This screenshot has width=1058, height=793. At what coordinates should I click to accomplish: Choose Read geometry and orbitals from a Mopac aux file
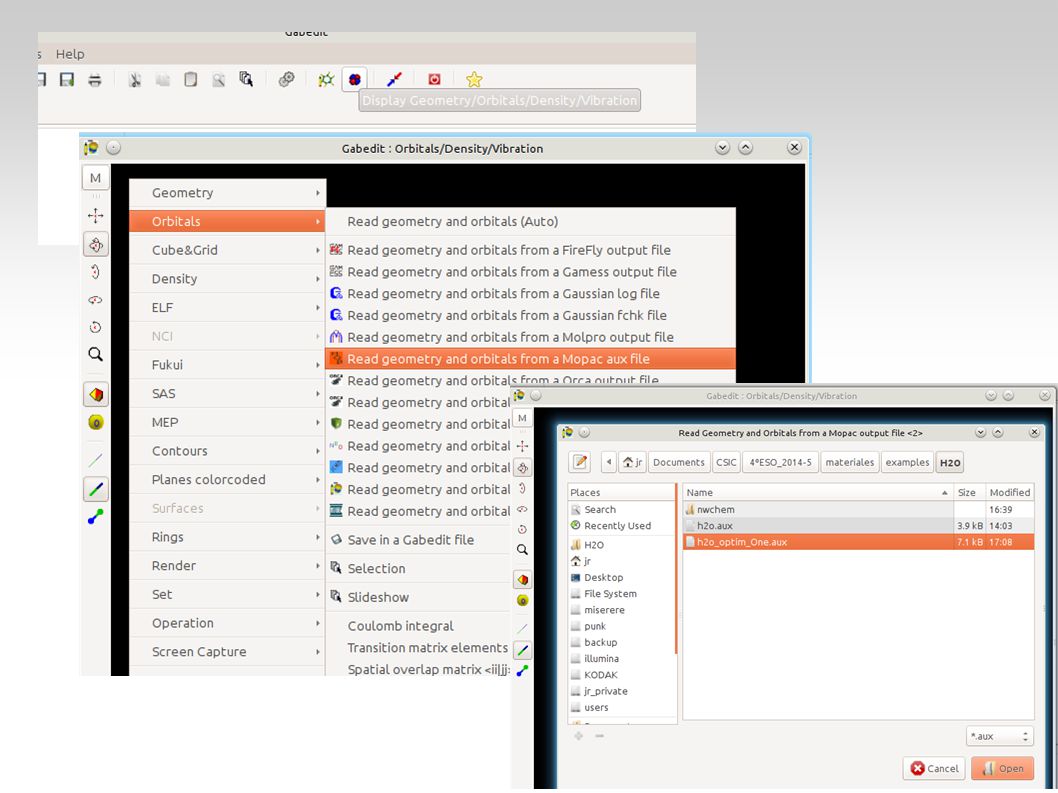pyautogui.click(x=530, y=359)
